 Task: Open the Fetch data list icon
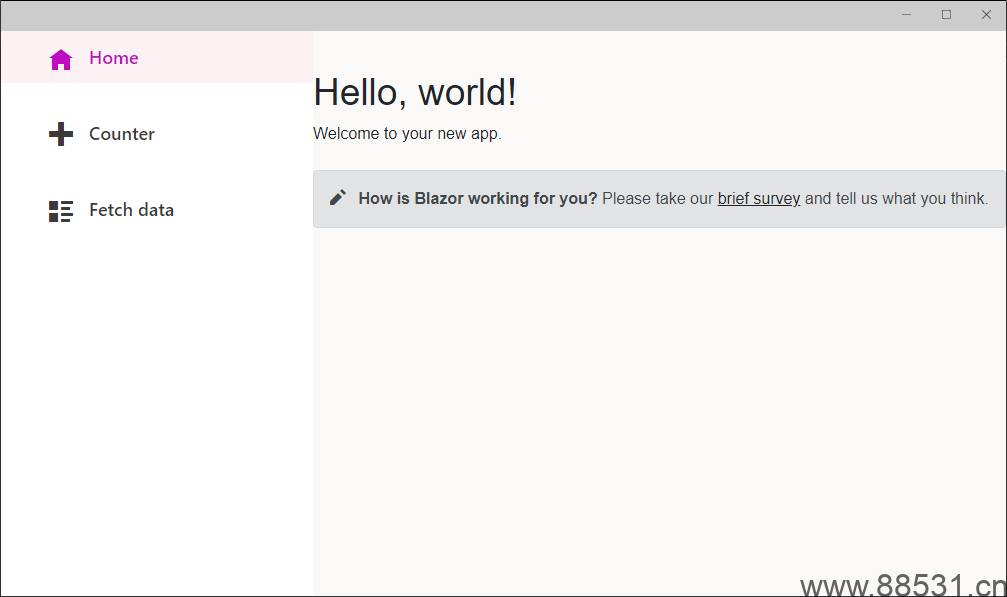61,211
